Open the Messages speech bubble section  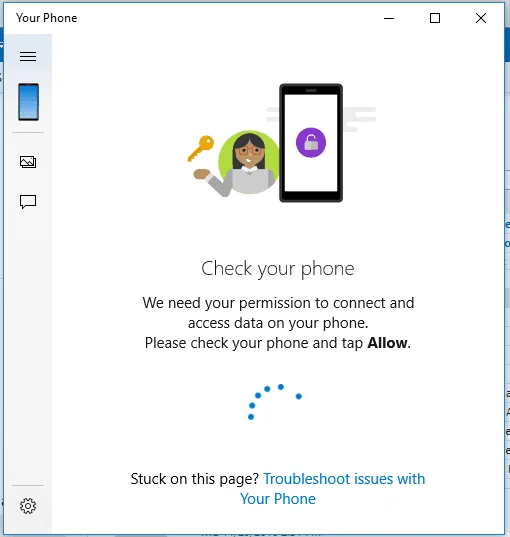point(28,202)
